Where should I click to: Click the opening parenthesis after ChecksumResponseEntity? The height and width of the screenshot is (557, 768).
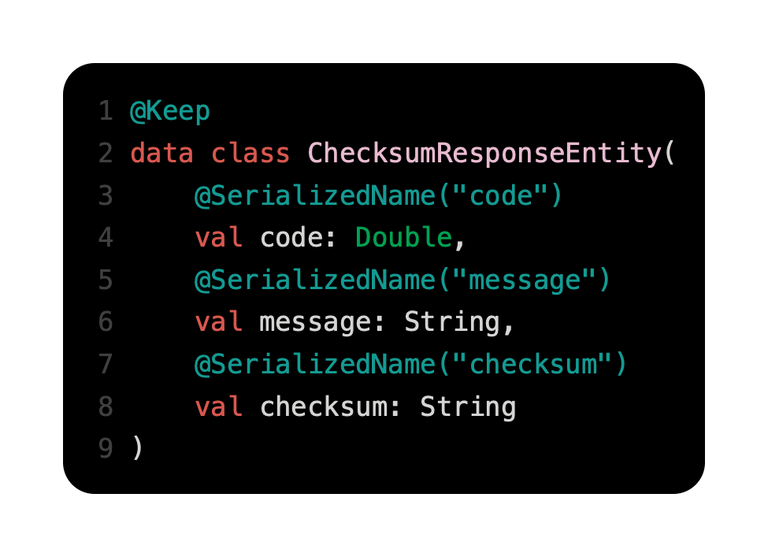(670, 153)
